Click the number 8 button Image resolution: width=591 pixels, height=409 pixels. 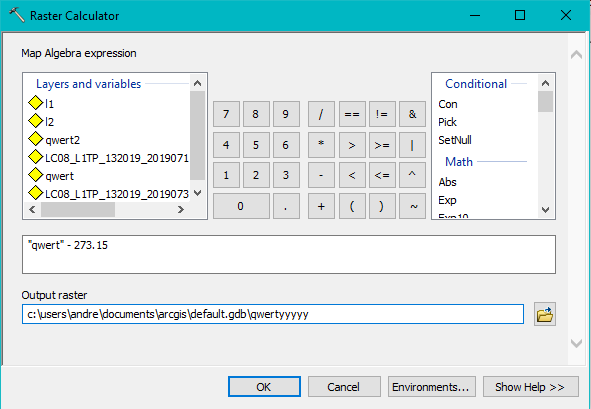coord(256,114)
